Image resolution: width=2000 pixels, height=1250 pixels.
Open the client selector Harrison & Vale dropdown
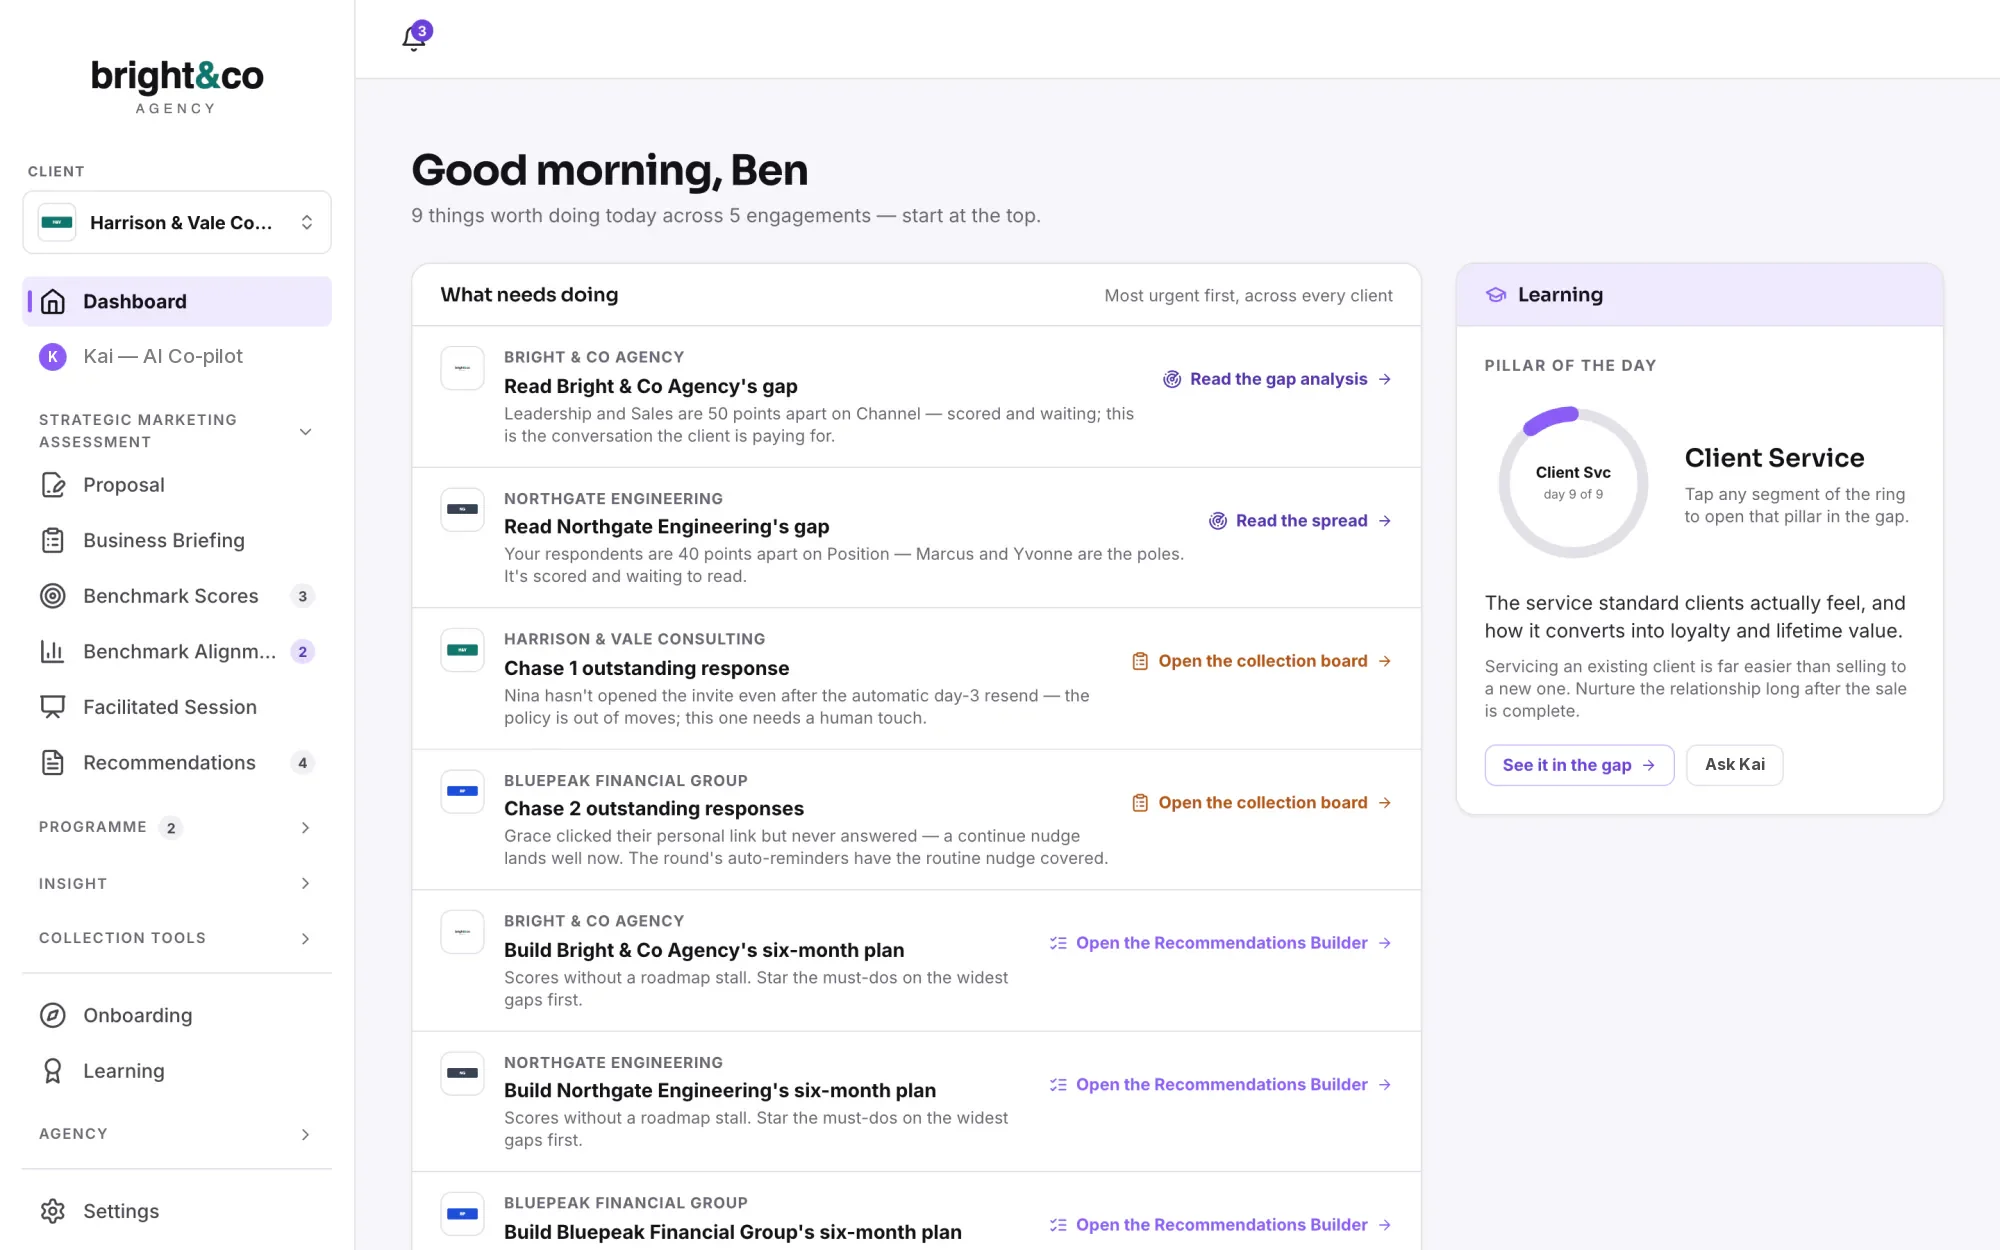(x=177, y=222)
